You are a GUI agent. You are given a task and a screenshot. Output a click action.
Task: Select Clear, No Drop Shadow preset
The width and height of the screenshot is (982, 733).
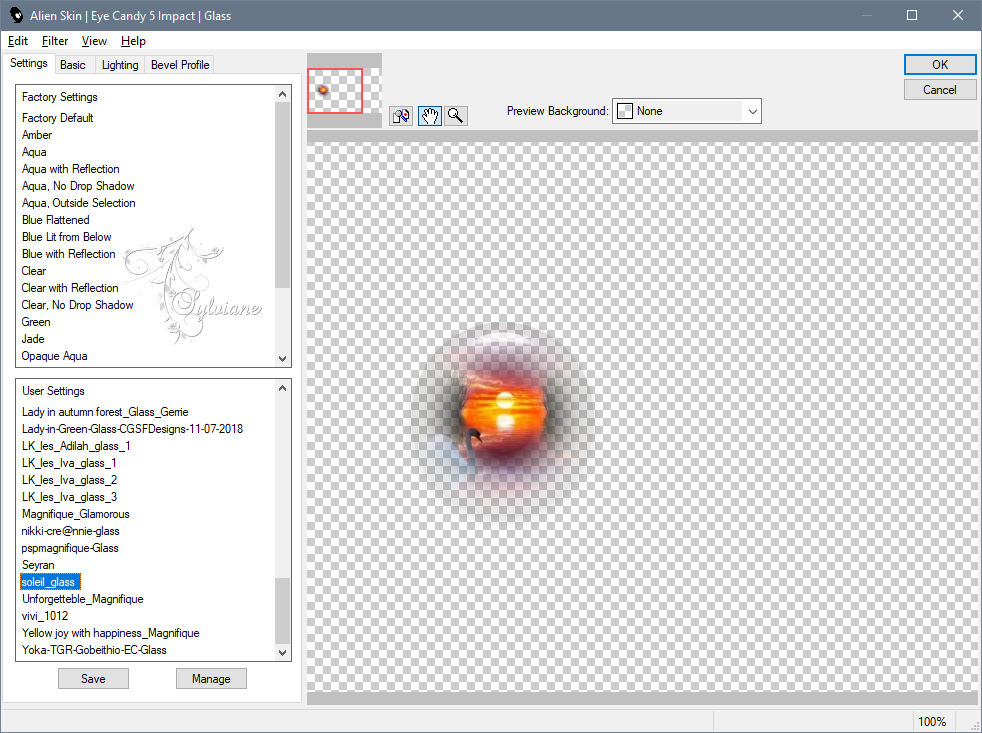tap(78, 304)
